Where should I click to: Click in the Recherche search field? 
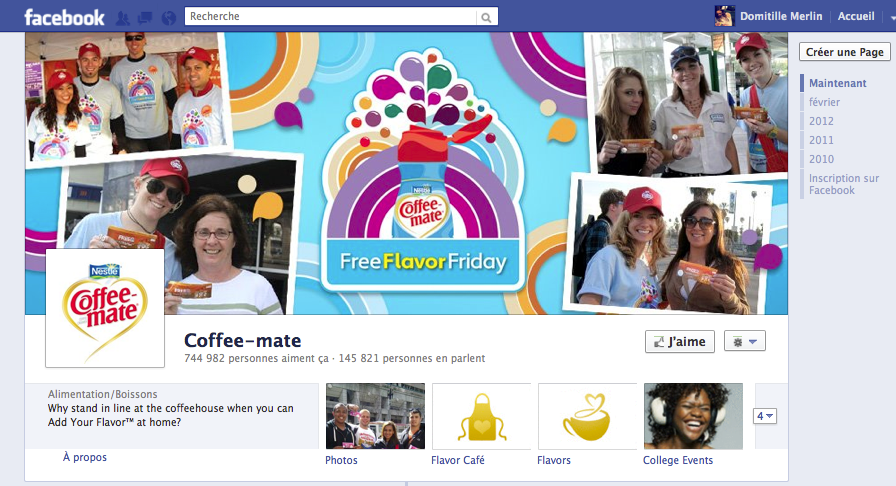click(x=330, y=17)
